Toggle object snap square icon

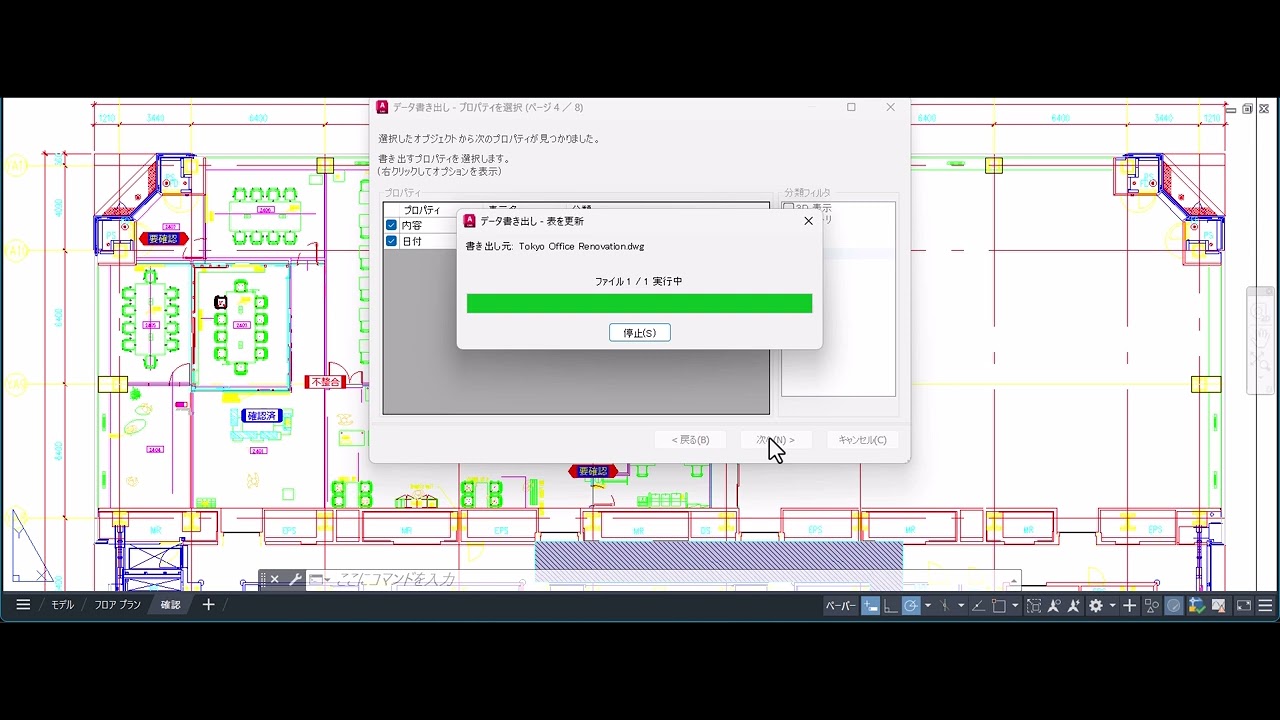pyautogui.click(x=998, y=606)
